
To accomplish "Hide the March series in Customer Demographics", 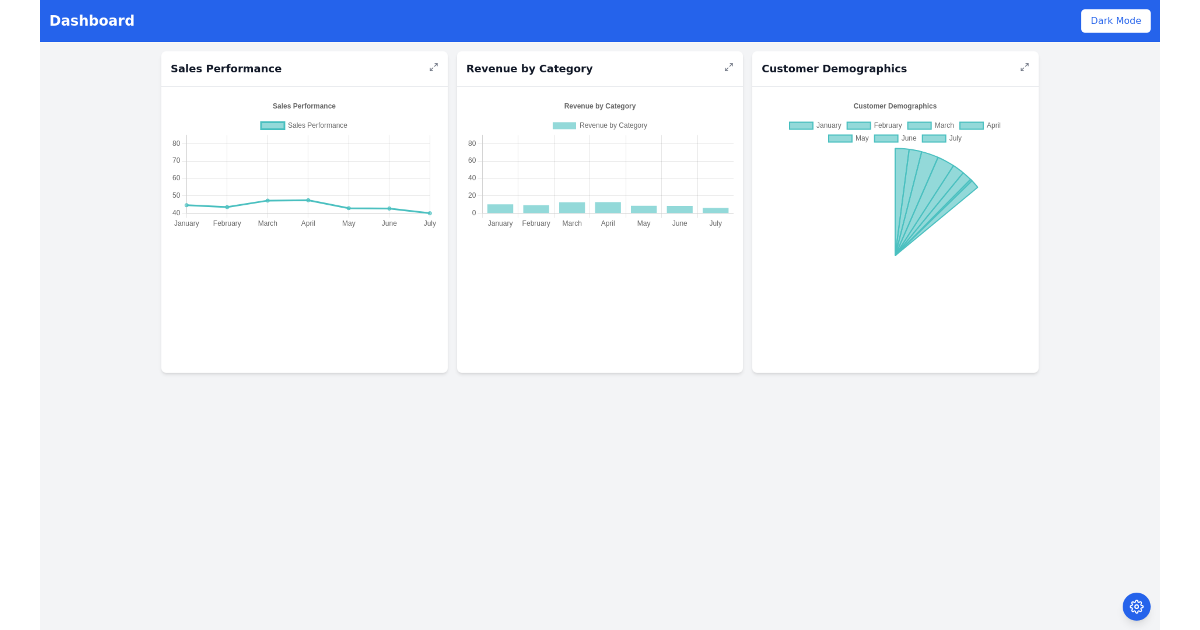I will click(x=929, y=125).
